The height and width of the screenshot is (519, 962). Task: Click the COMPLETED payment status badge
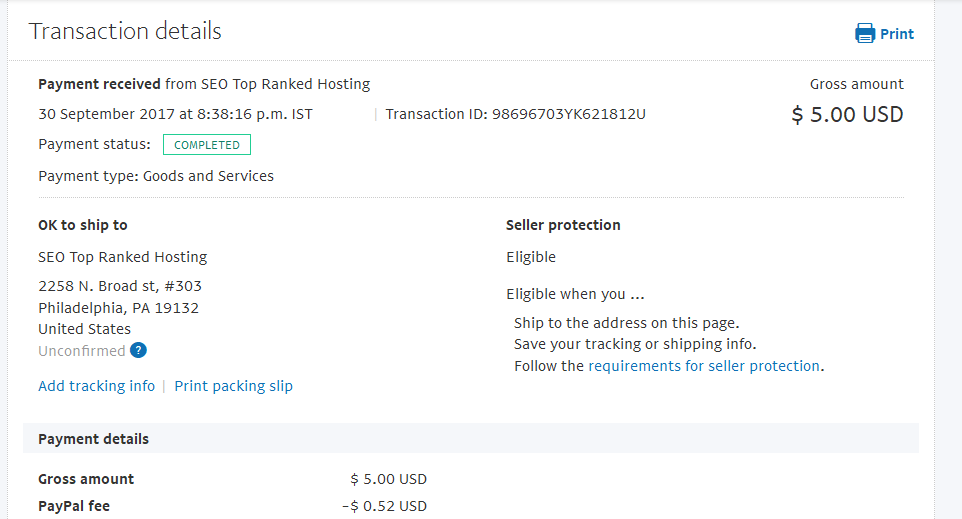pyautogui.click(x=207, y=145)
